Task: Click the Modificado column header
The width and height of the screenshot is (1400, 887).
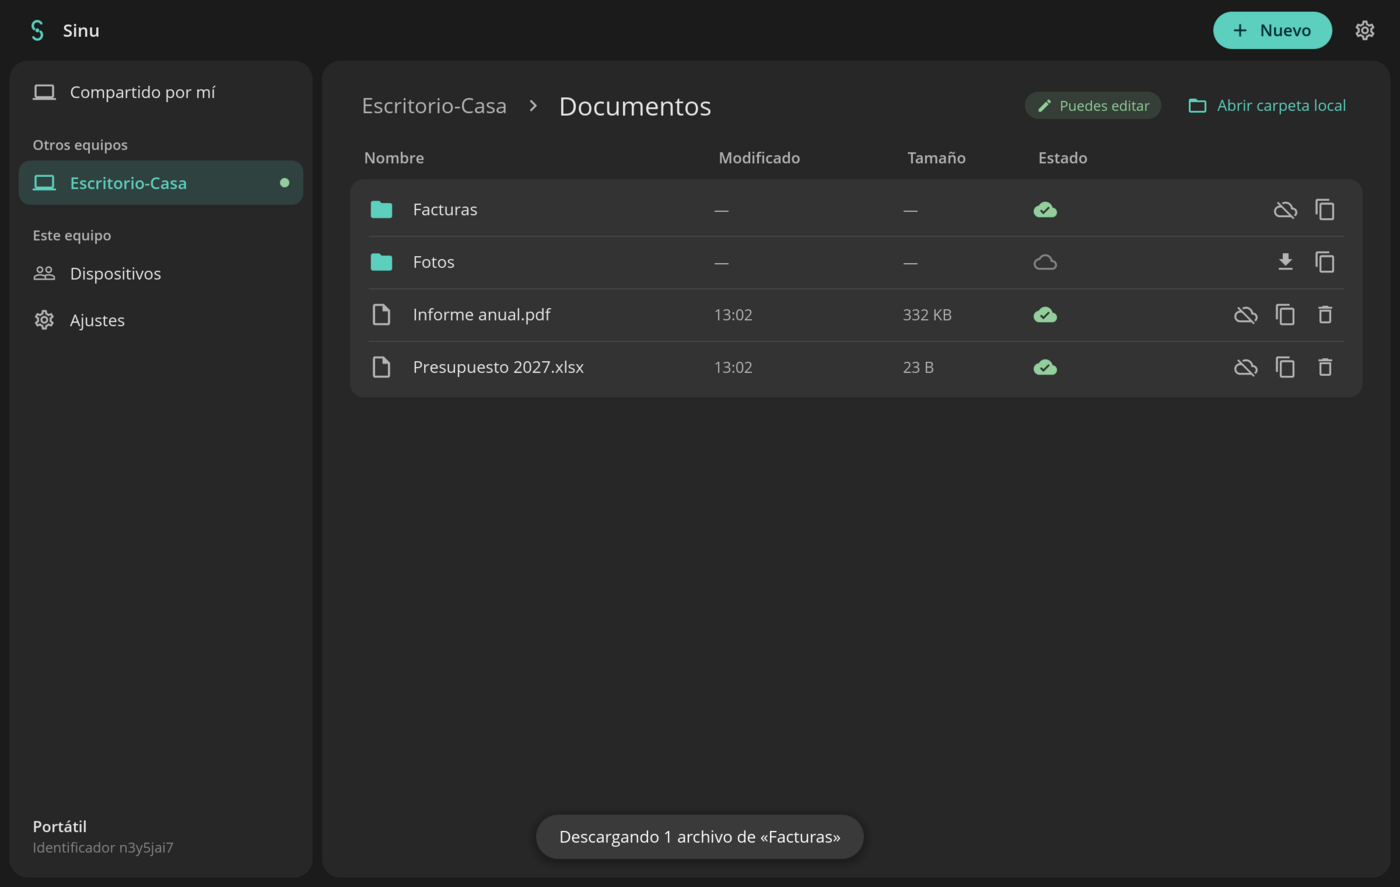Action: point(759,158)
